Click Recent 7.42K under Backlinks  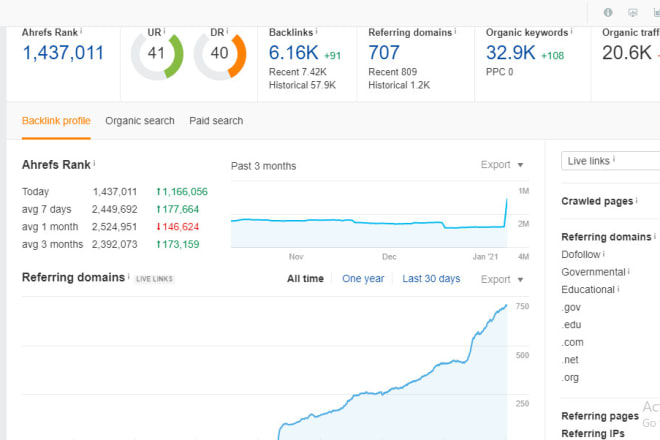(x=298, y=72)
